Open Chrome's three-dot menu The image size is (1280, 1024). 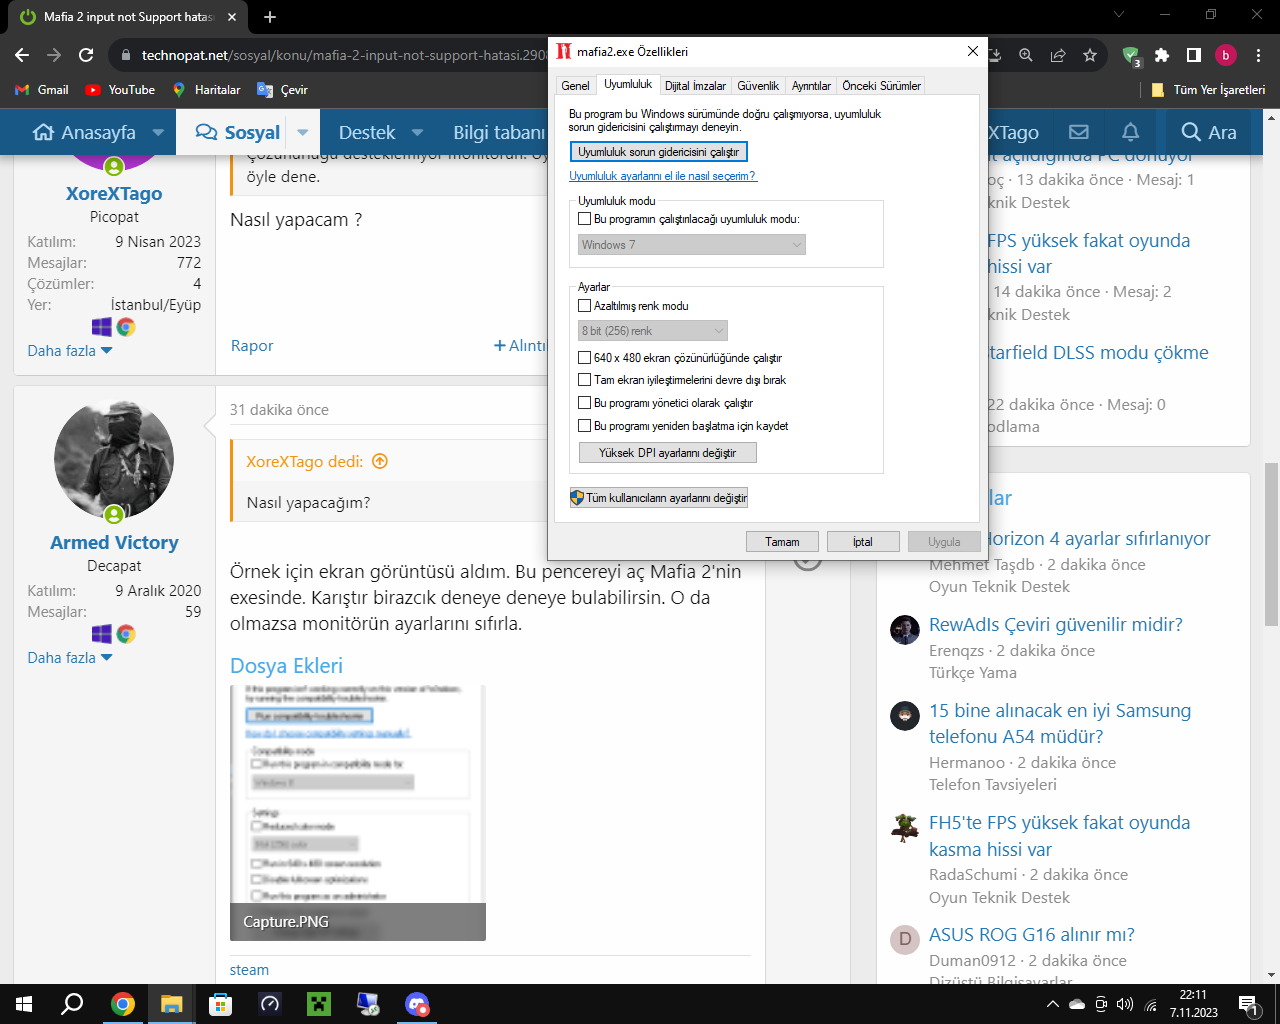[1259, 55]
